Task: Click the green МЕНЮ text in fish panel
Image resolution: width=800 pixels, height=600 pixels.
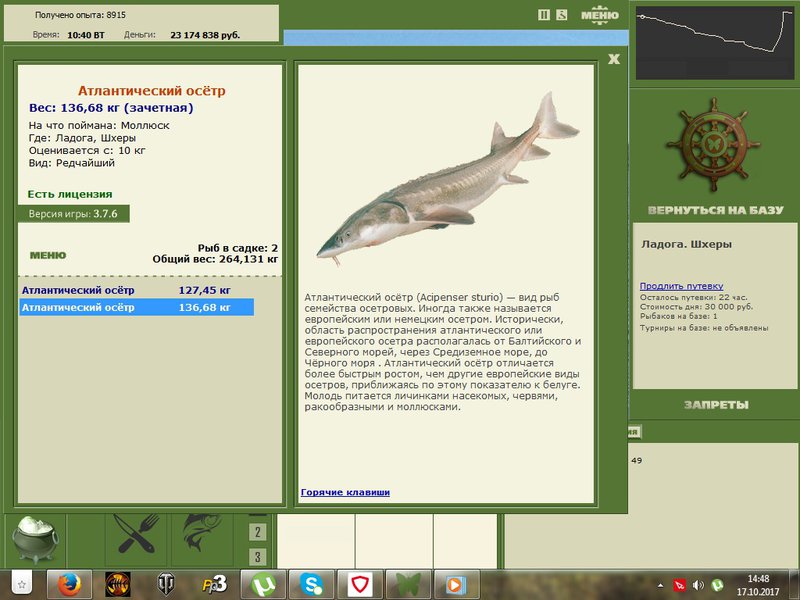Action: [48, 255]
